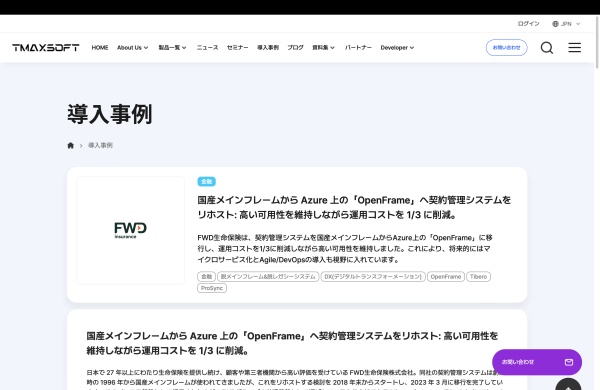Open the セミナー menu item
600x390 pixels.
coord(237,47)
